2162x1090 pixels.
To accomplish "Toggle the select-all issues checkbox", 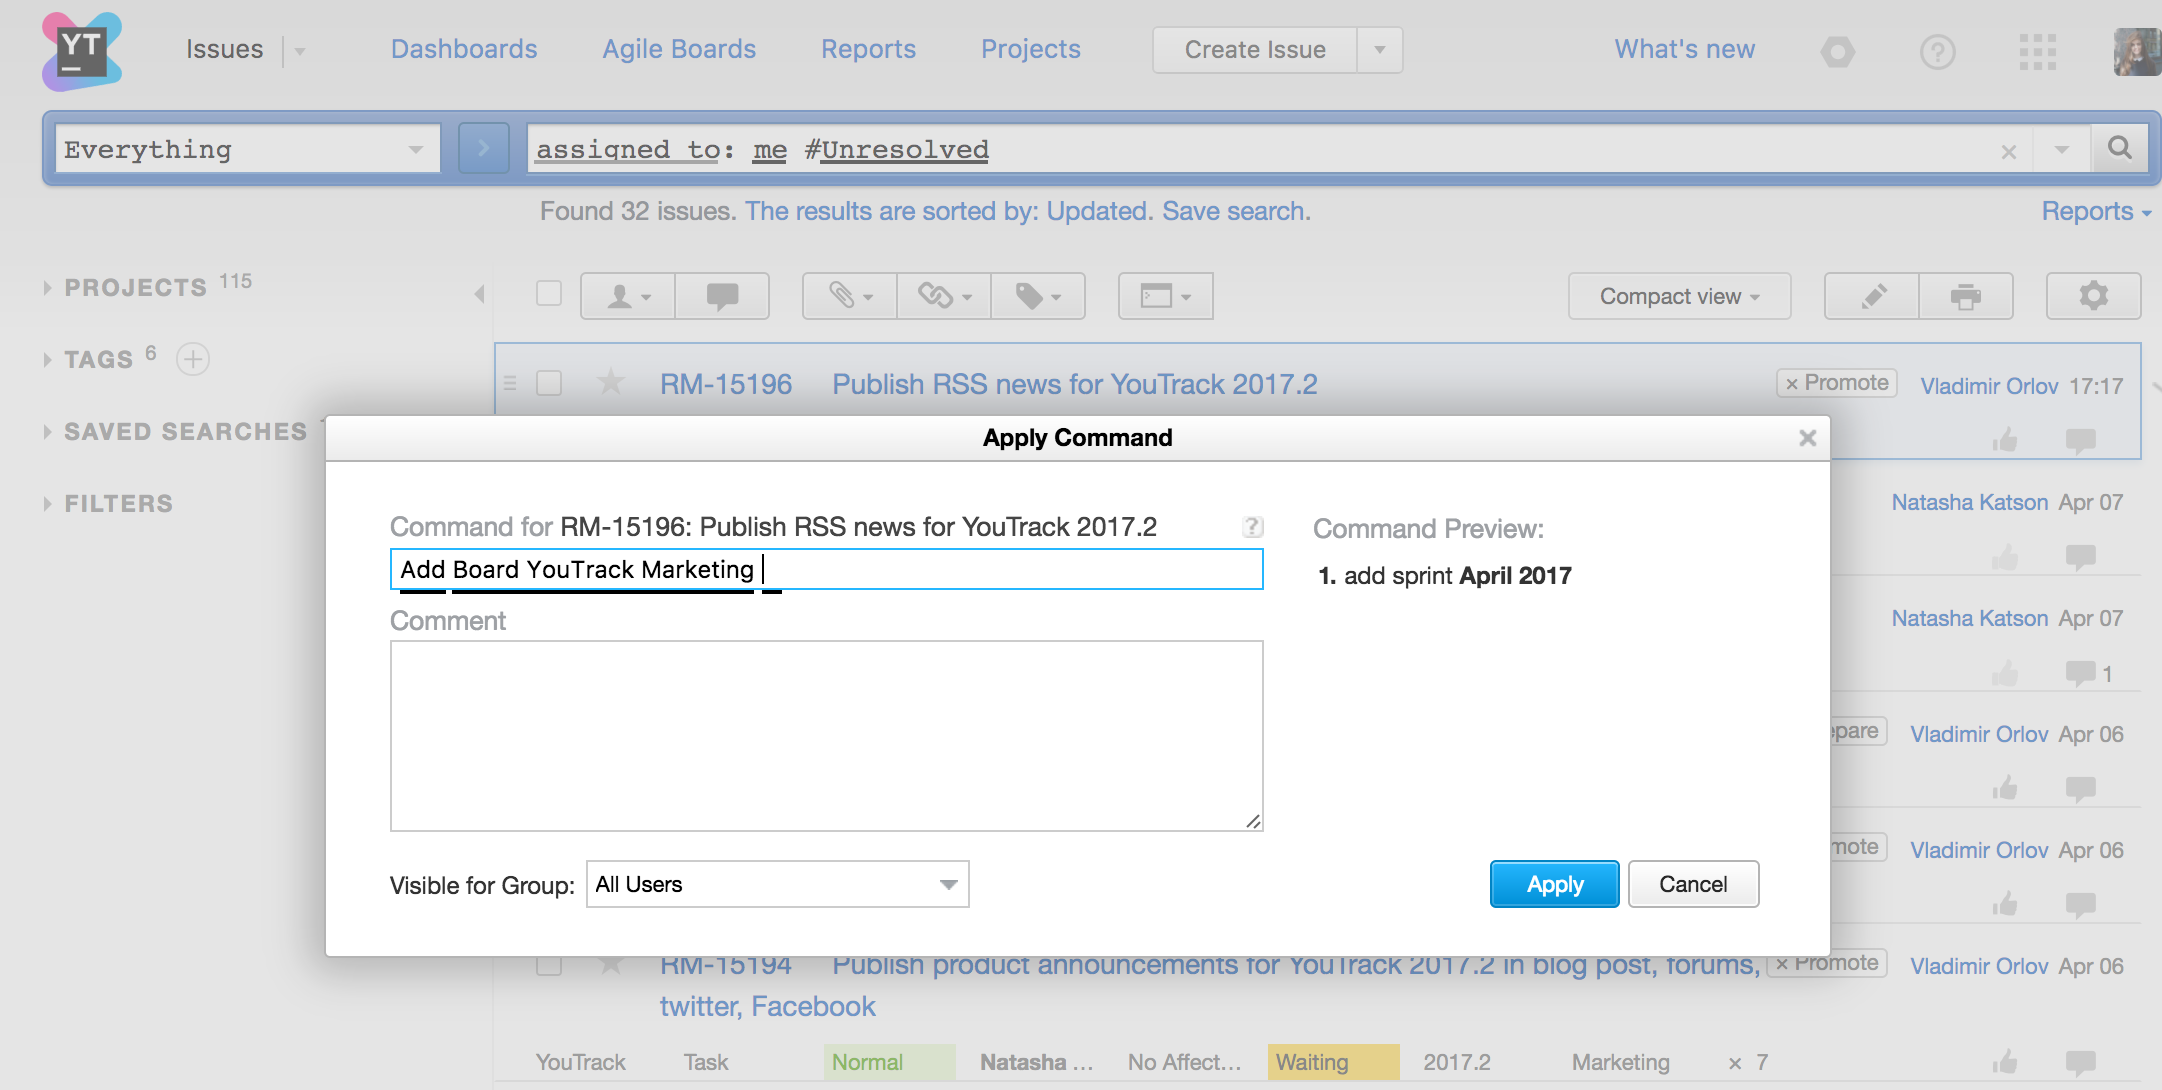I will pos(549,293).
